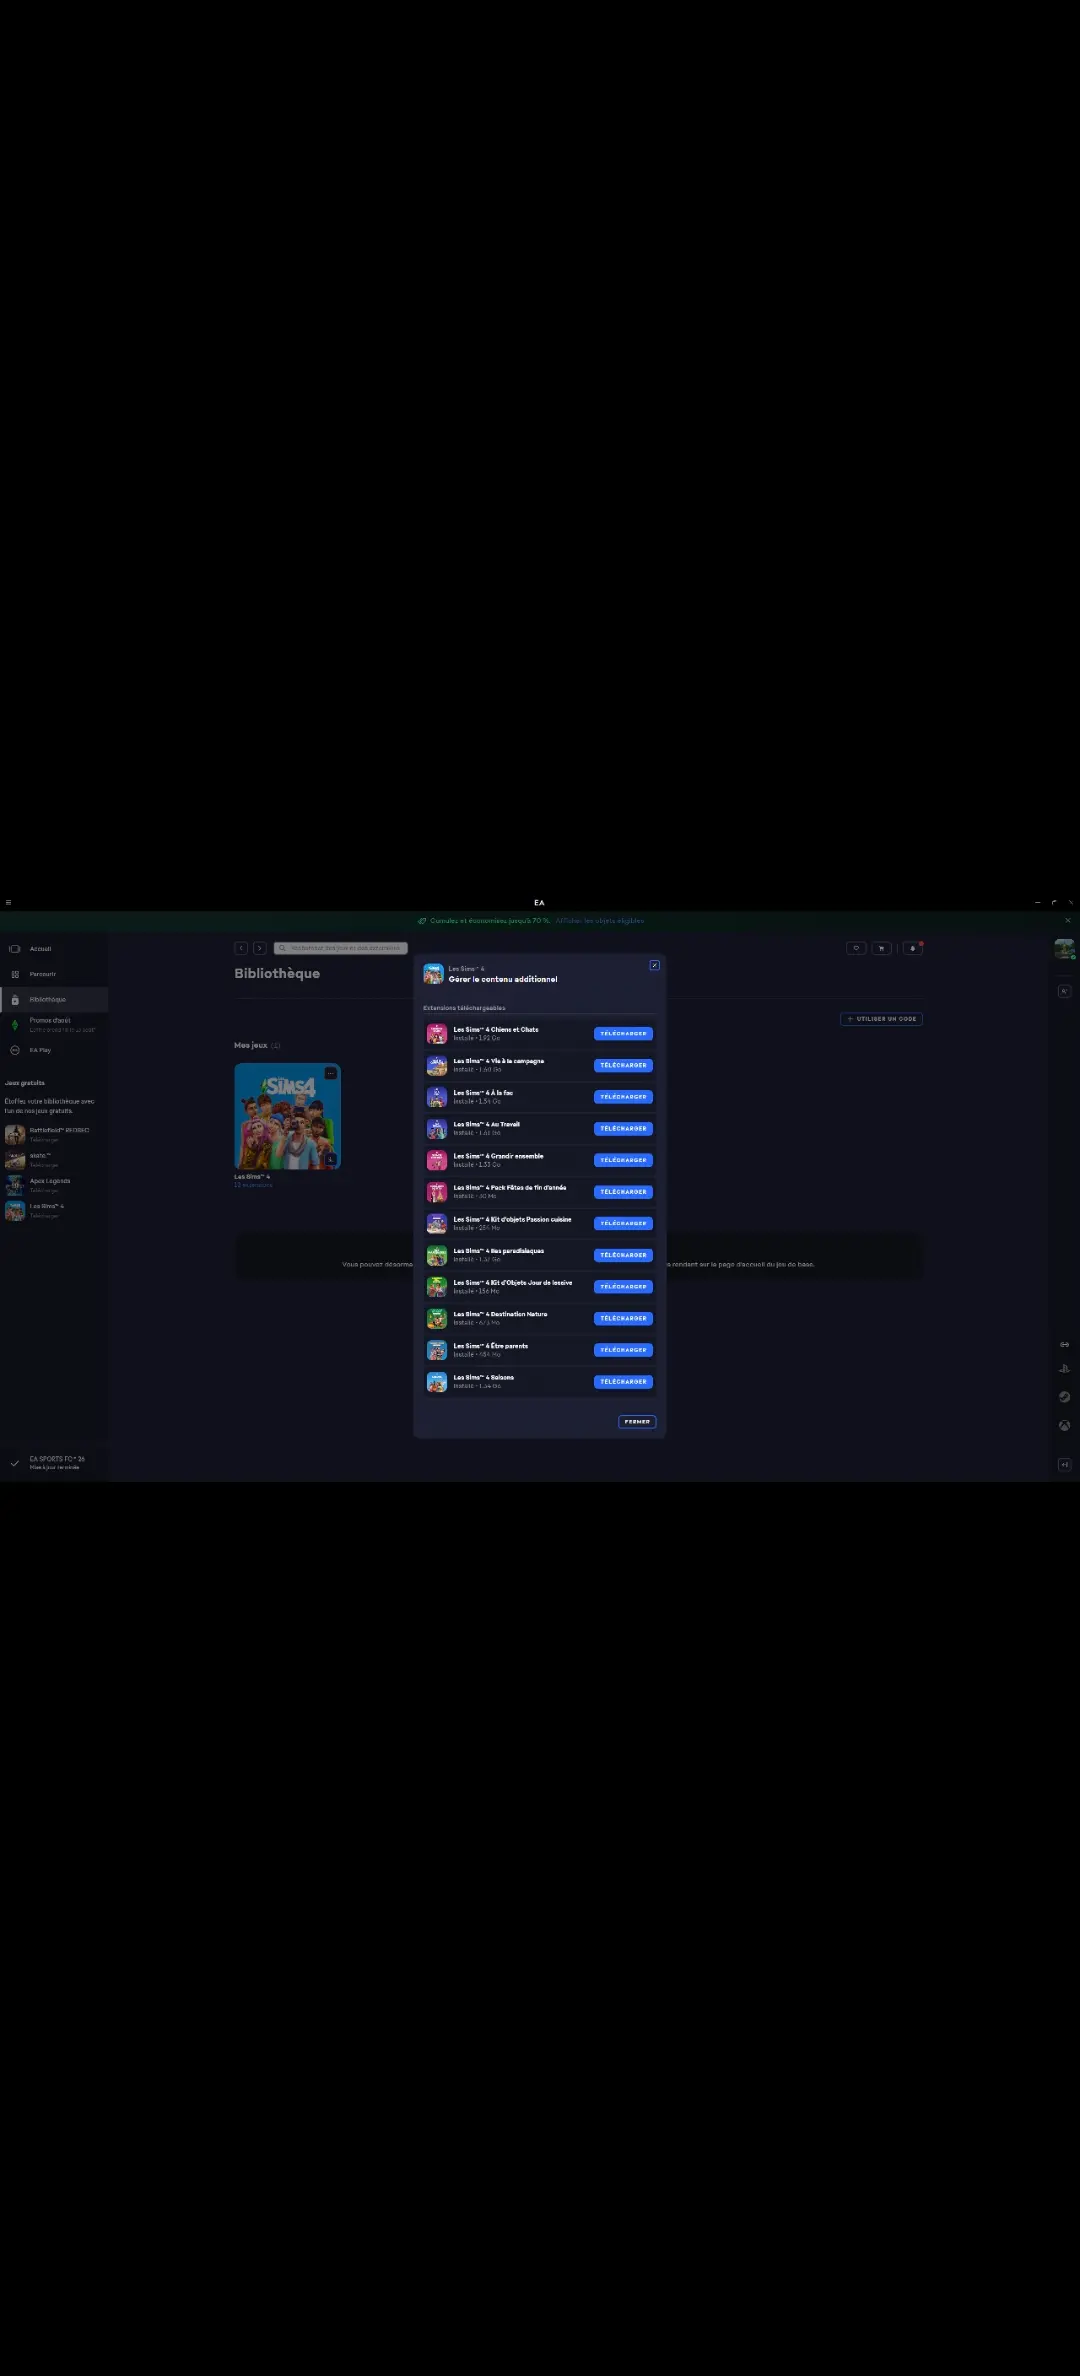This screenshot has width=1080, height=2376.
Task: Download Les Sims 4 Destination Nature
Action: click(x=623, y=1318)
